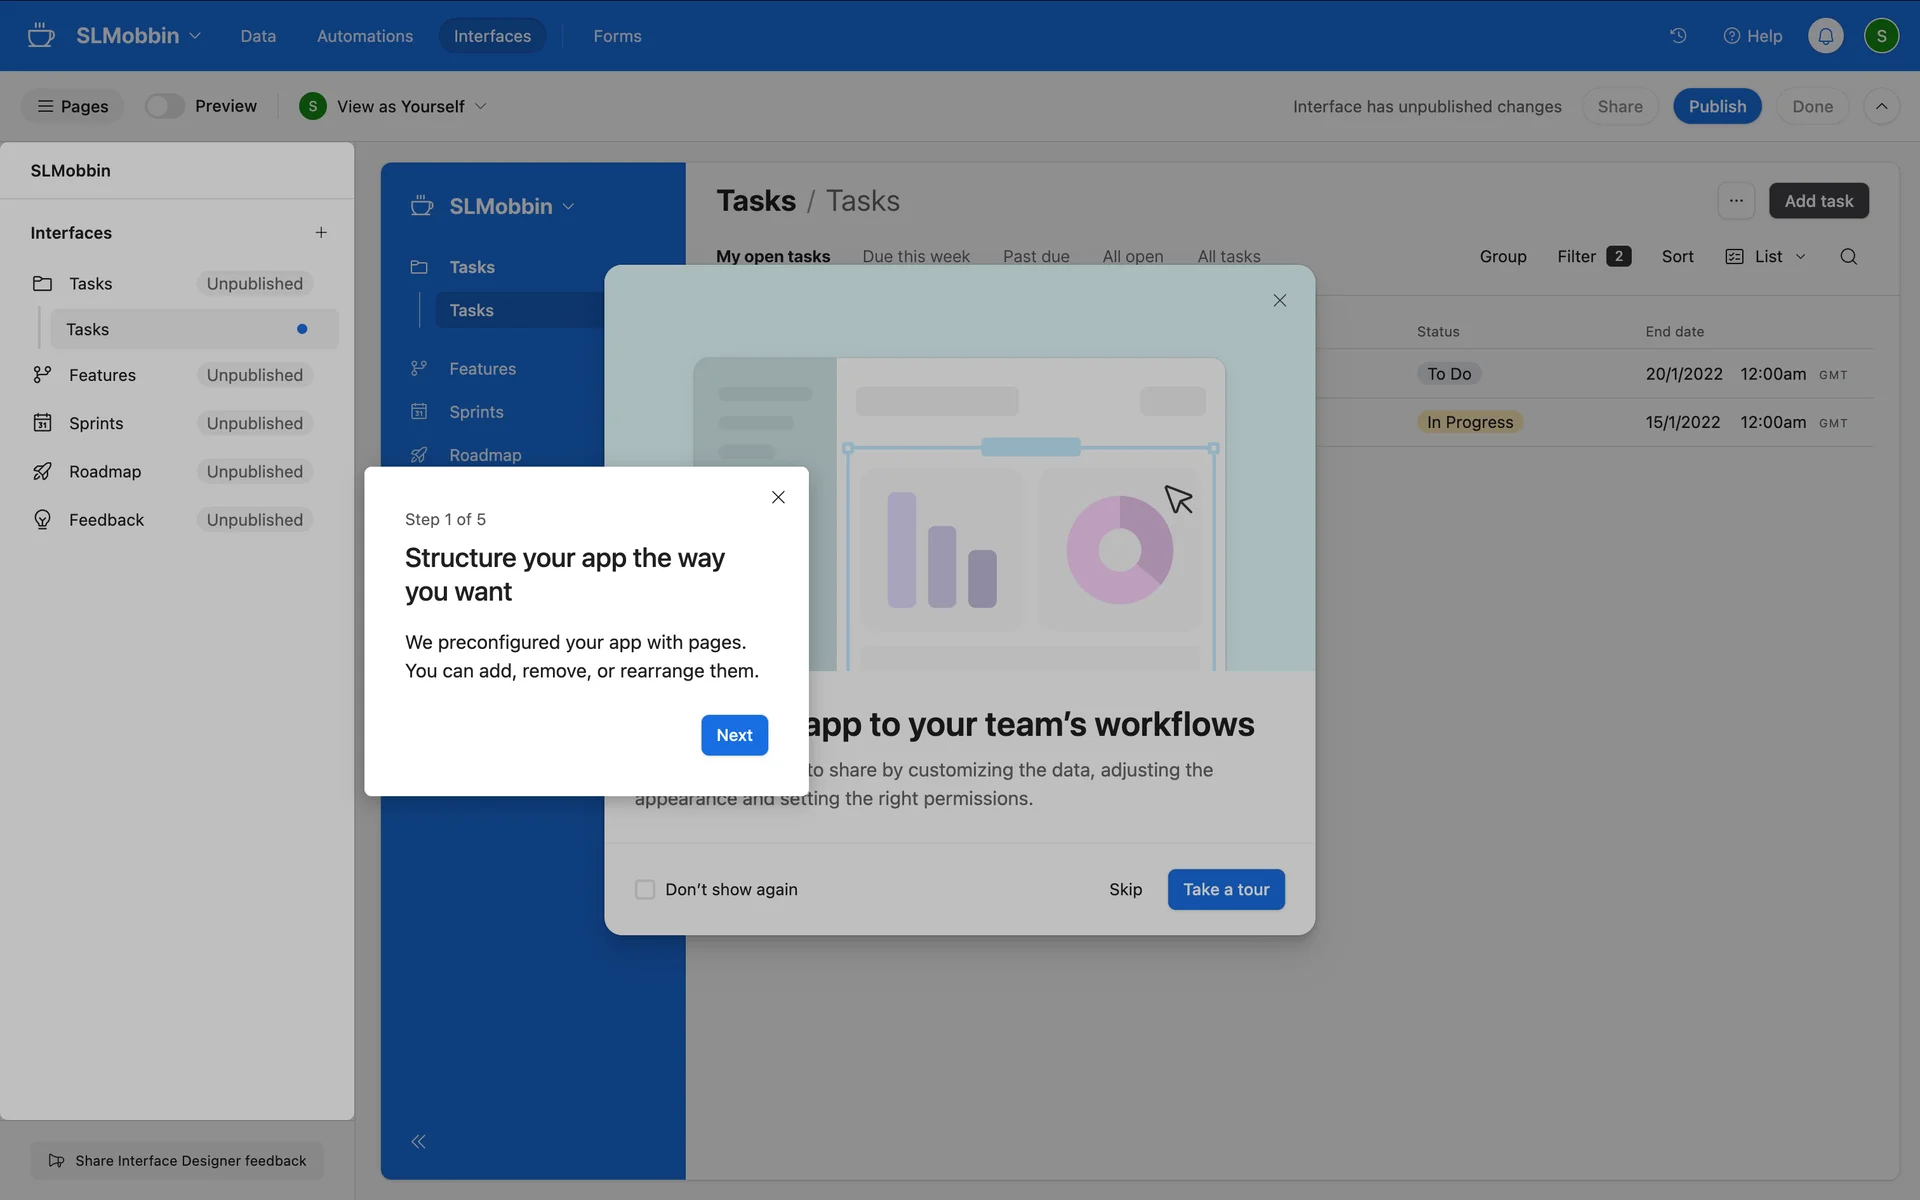
Task: Select the Due this week tab
Action: [x=915, y=257]
